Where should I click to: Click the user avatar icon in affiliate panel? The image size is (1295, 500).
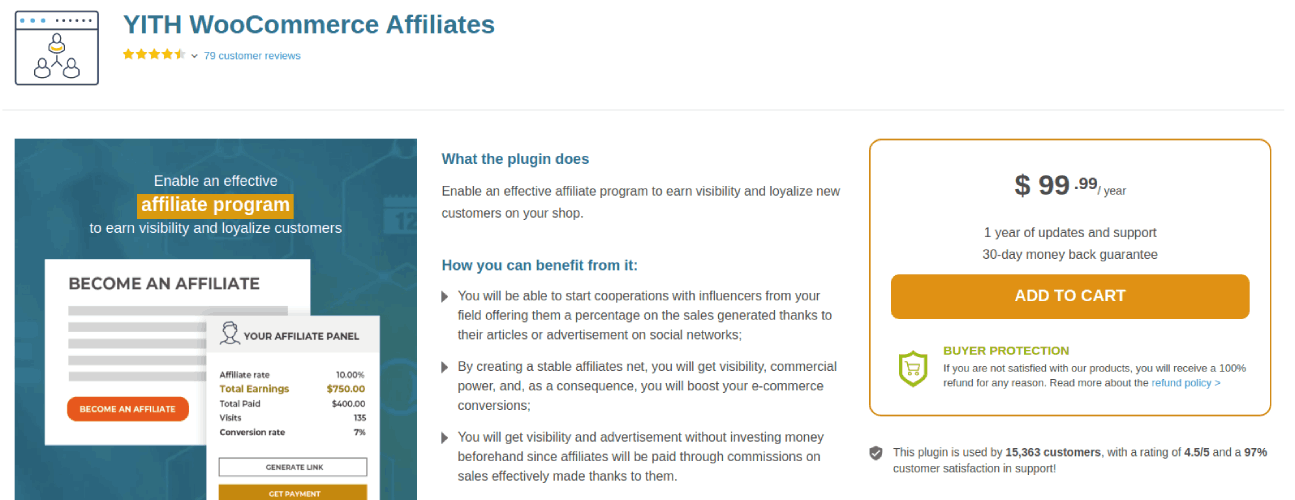click(x=229, y=334)
